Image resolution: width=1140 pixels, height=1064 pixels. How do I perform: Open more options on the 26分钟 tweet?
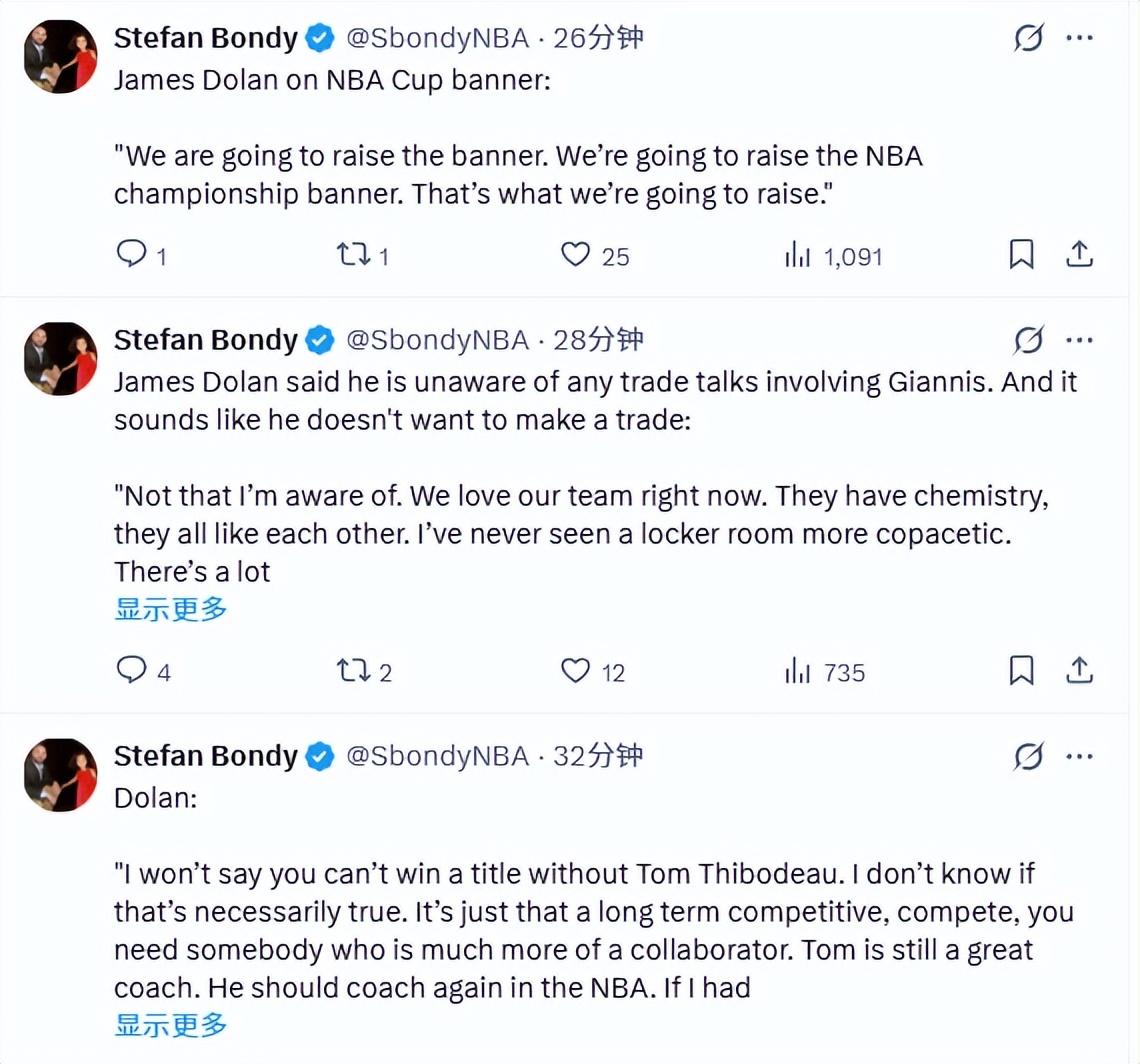(x=1080, y=39)
